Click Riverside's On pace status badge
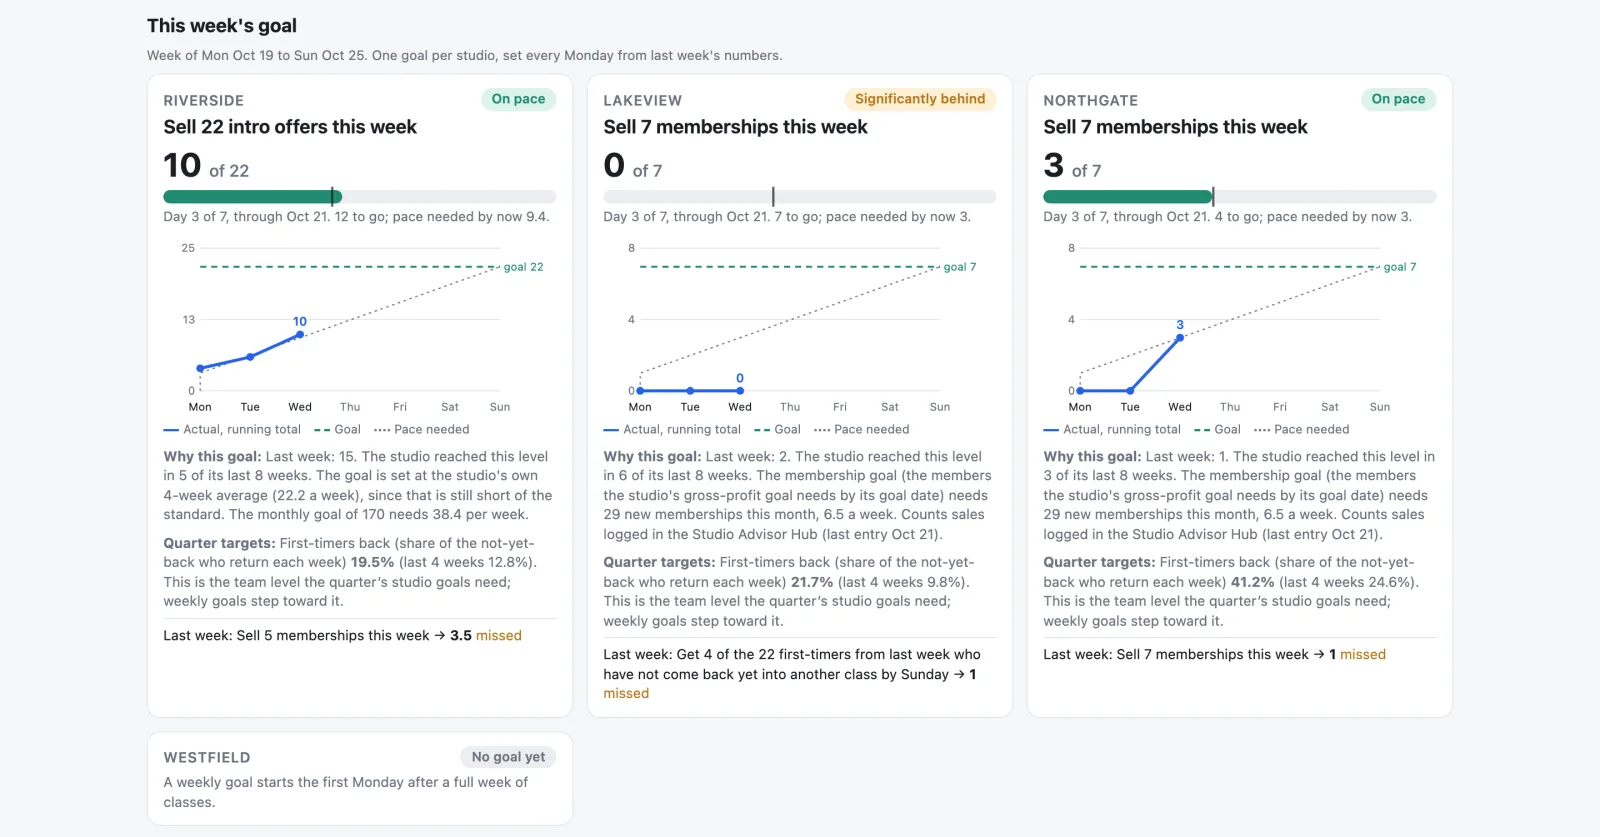Image resolution: width=1600 pixels, height=837 pixels. (x=518, y=99)
